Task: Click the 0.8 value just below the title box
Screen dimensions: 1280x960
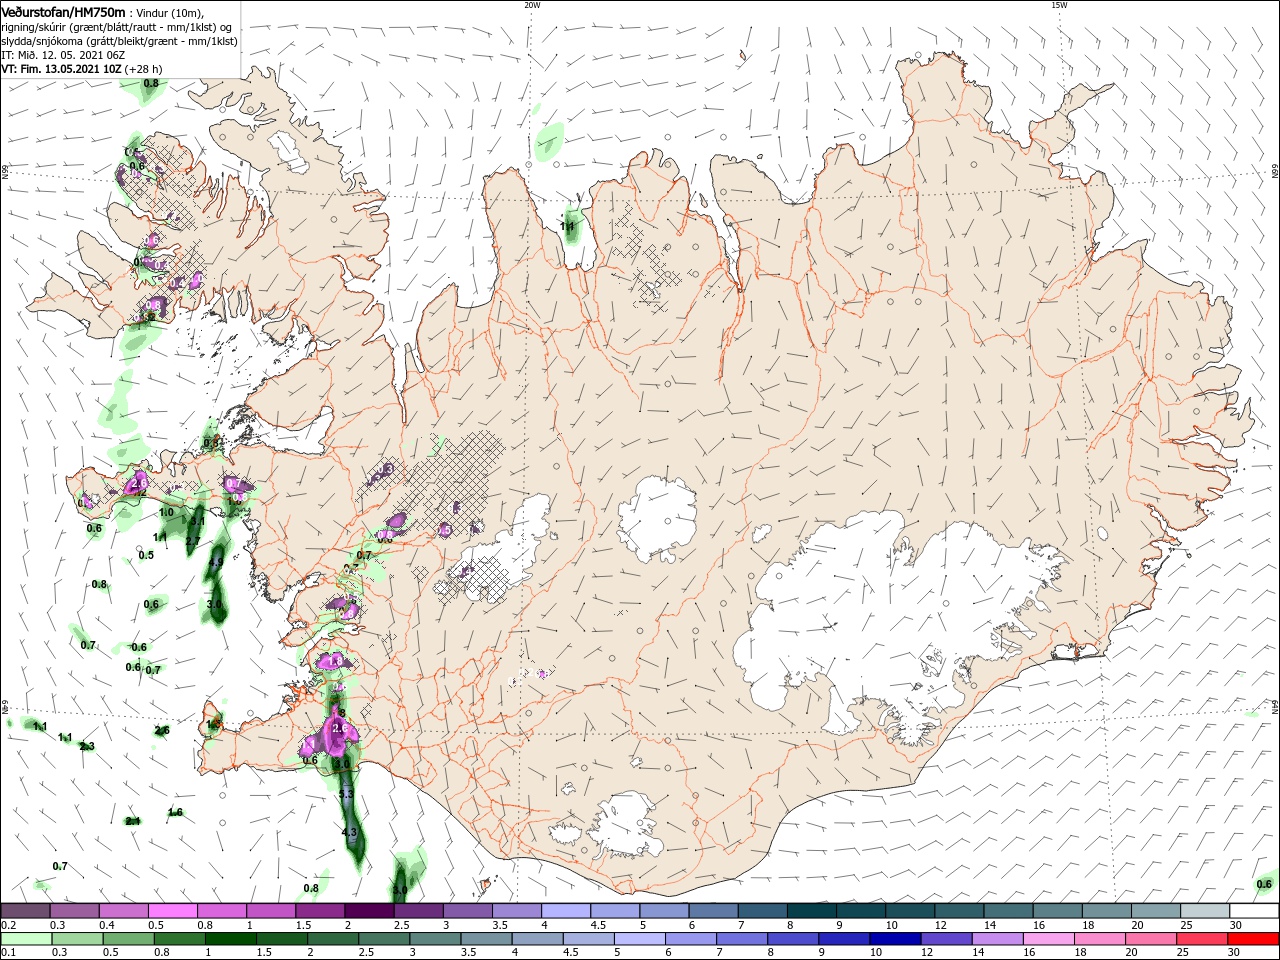Action: (151, 83)
